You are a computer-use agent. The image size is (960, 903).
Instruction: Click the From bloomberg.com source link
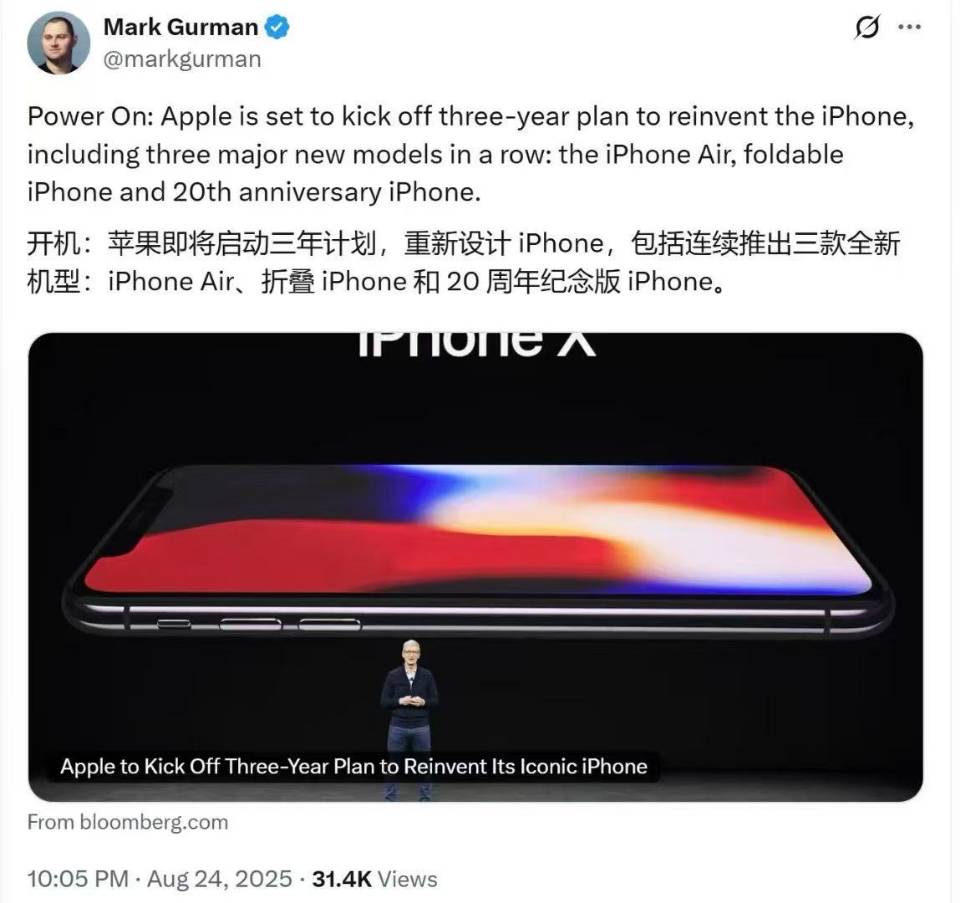coord(128,822)
